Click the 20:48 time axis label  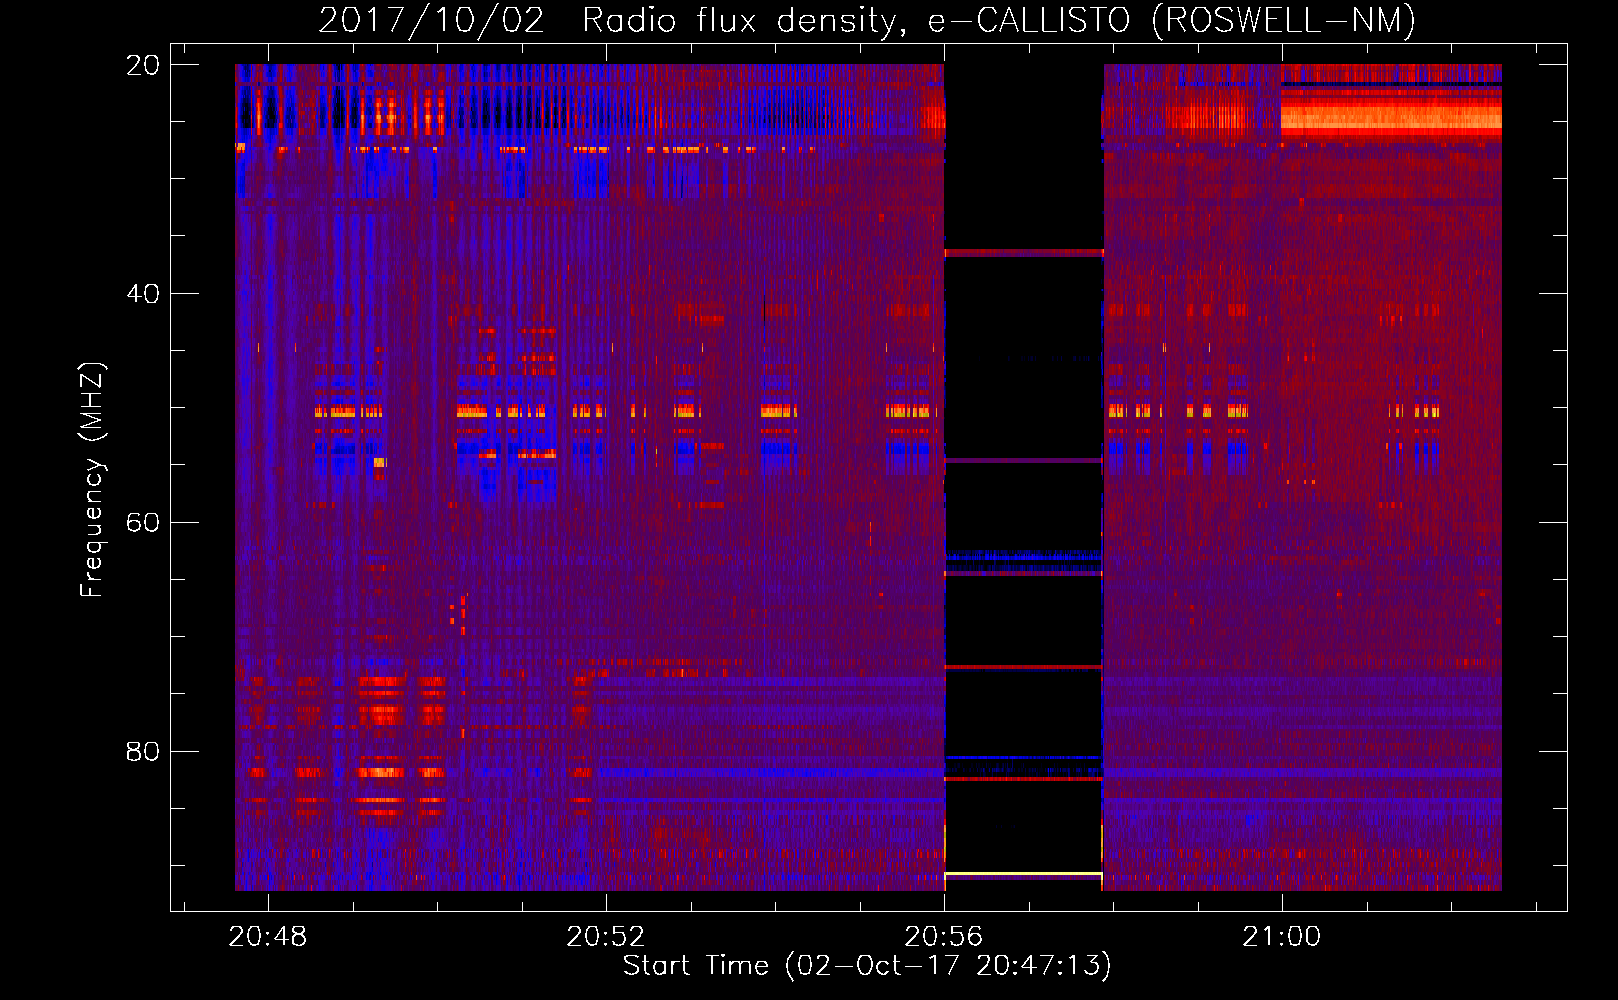(268, 937)
